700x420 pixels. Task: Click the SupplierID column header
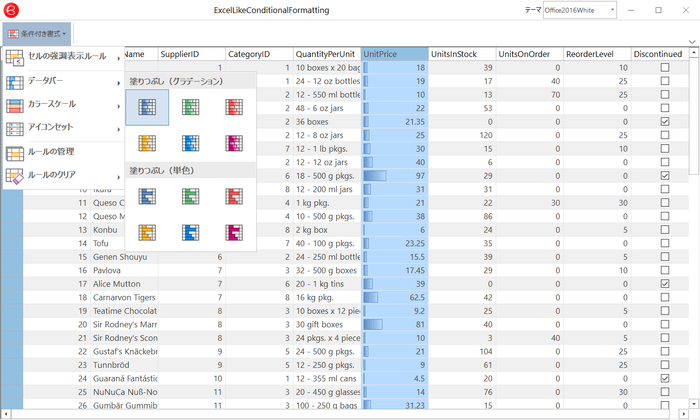pyautogui.click(x=192, y=54)
